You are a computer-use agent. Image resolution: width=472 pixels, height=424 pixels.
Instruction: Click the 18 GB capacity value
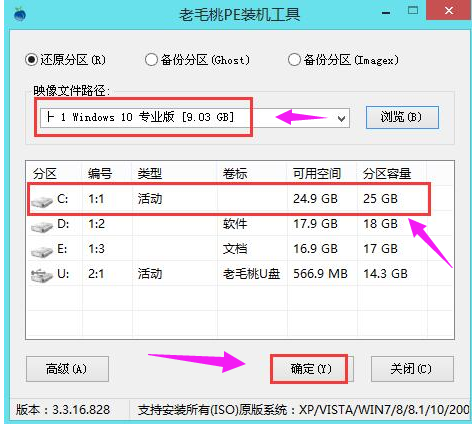[380, 224]
